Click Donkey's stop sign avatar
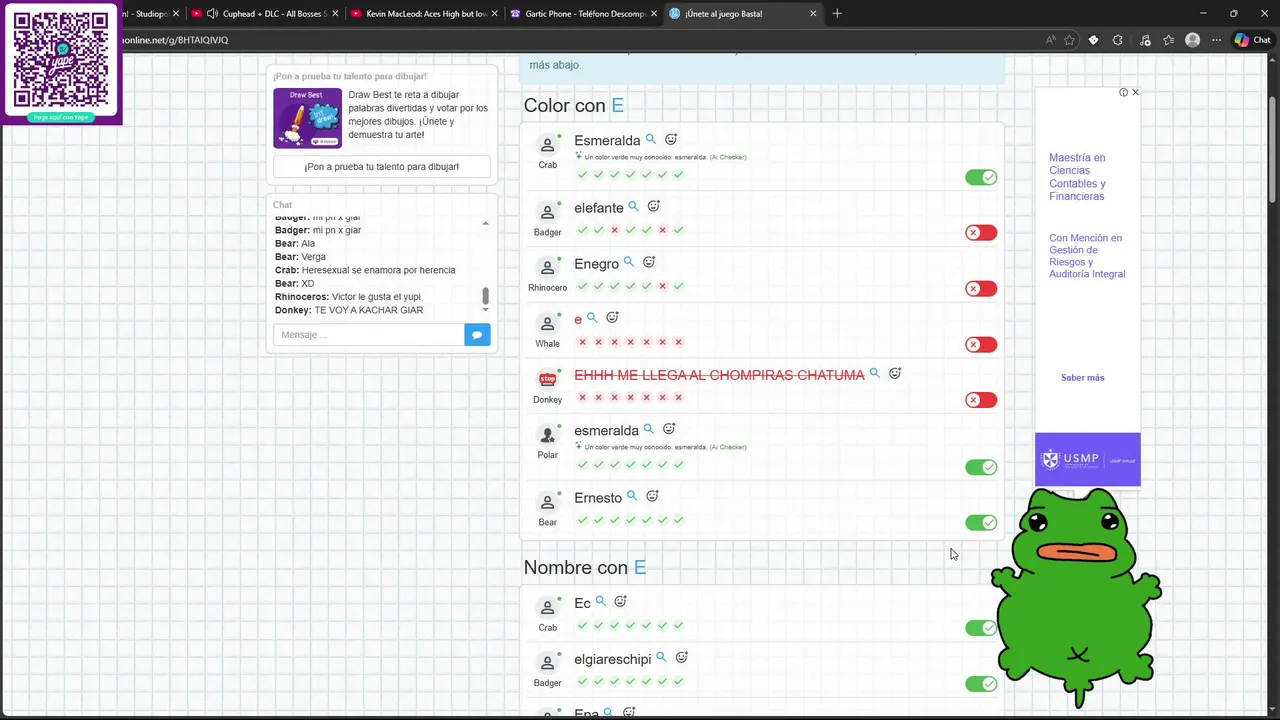The width and height of the screenshot is (1280, 720). pyautogui.click(x=547, y=379)
